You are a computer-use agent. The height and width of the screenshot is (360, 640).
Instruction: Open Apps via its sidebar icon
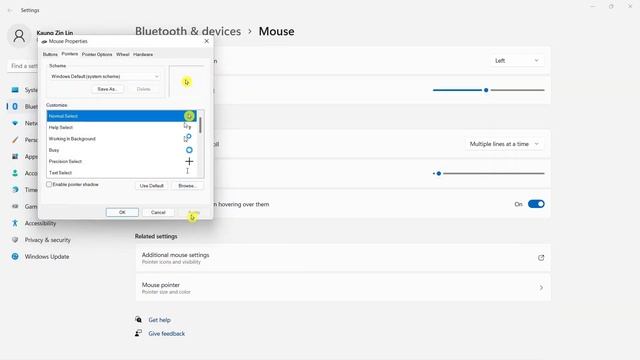(x=15, y=157)
